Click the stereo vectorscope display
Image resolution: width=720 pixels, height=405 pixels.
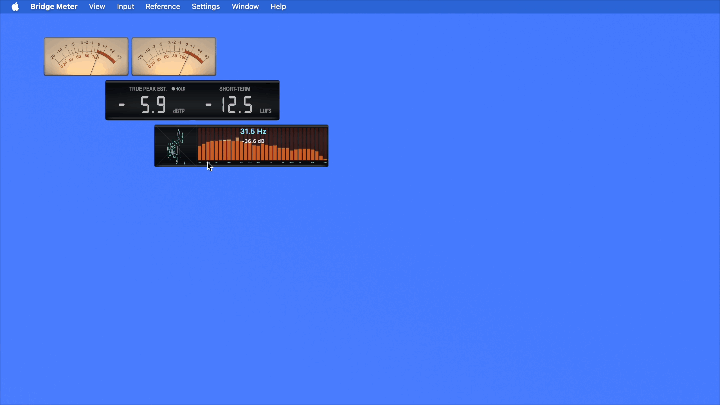tap(176, 146)
